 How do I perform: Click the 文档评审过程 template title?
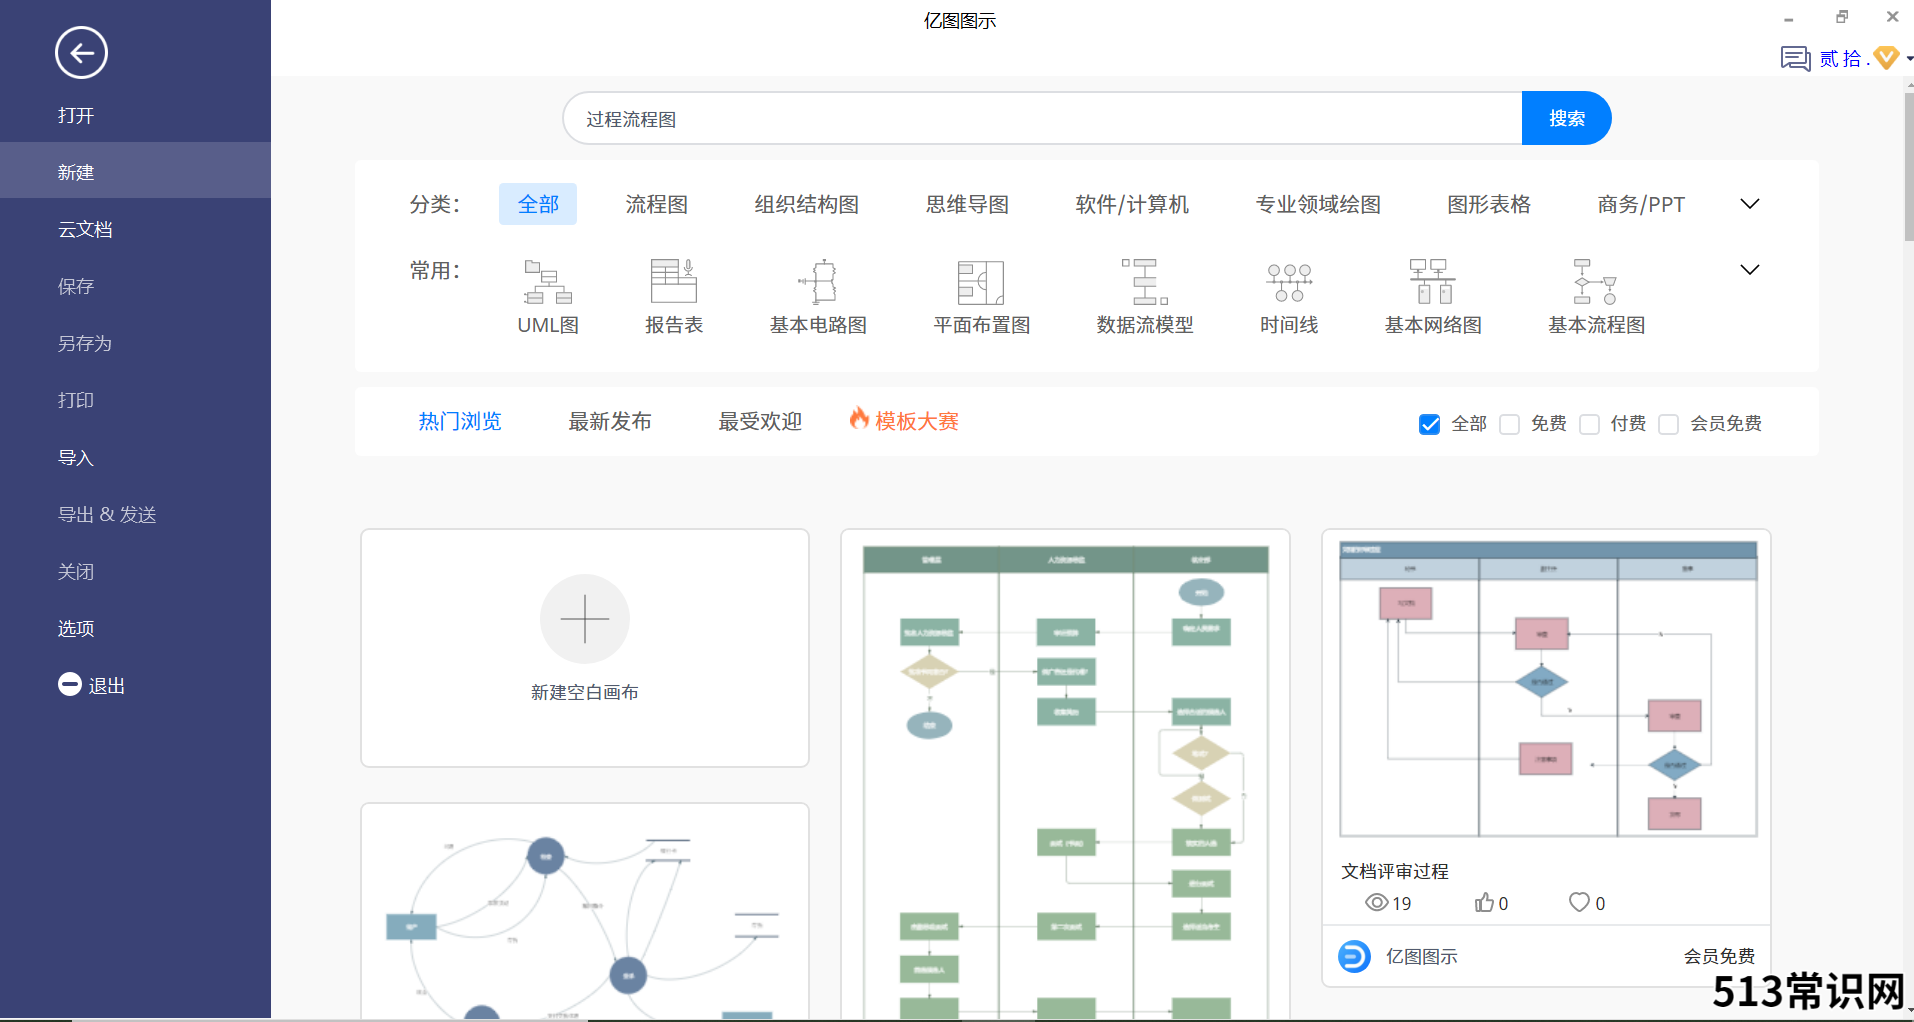click(1395, 871)
